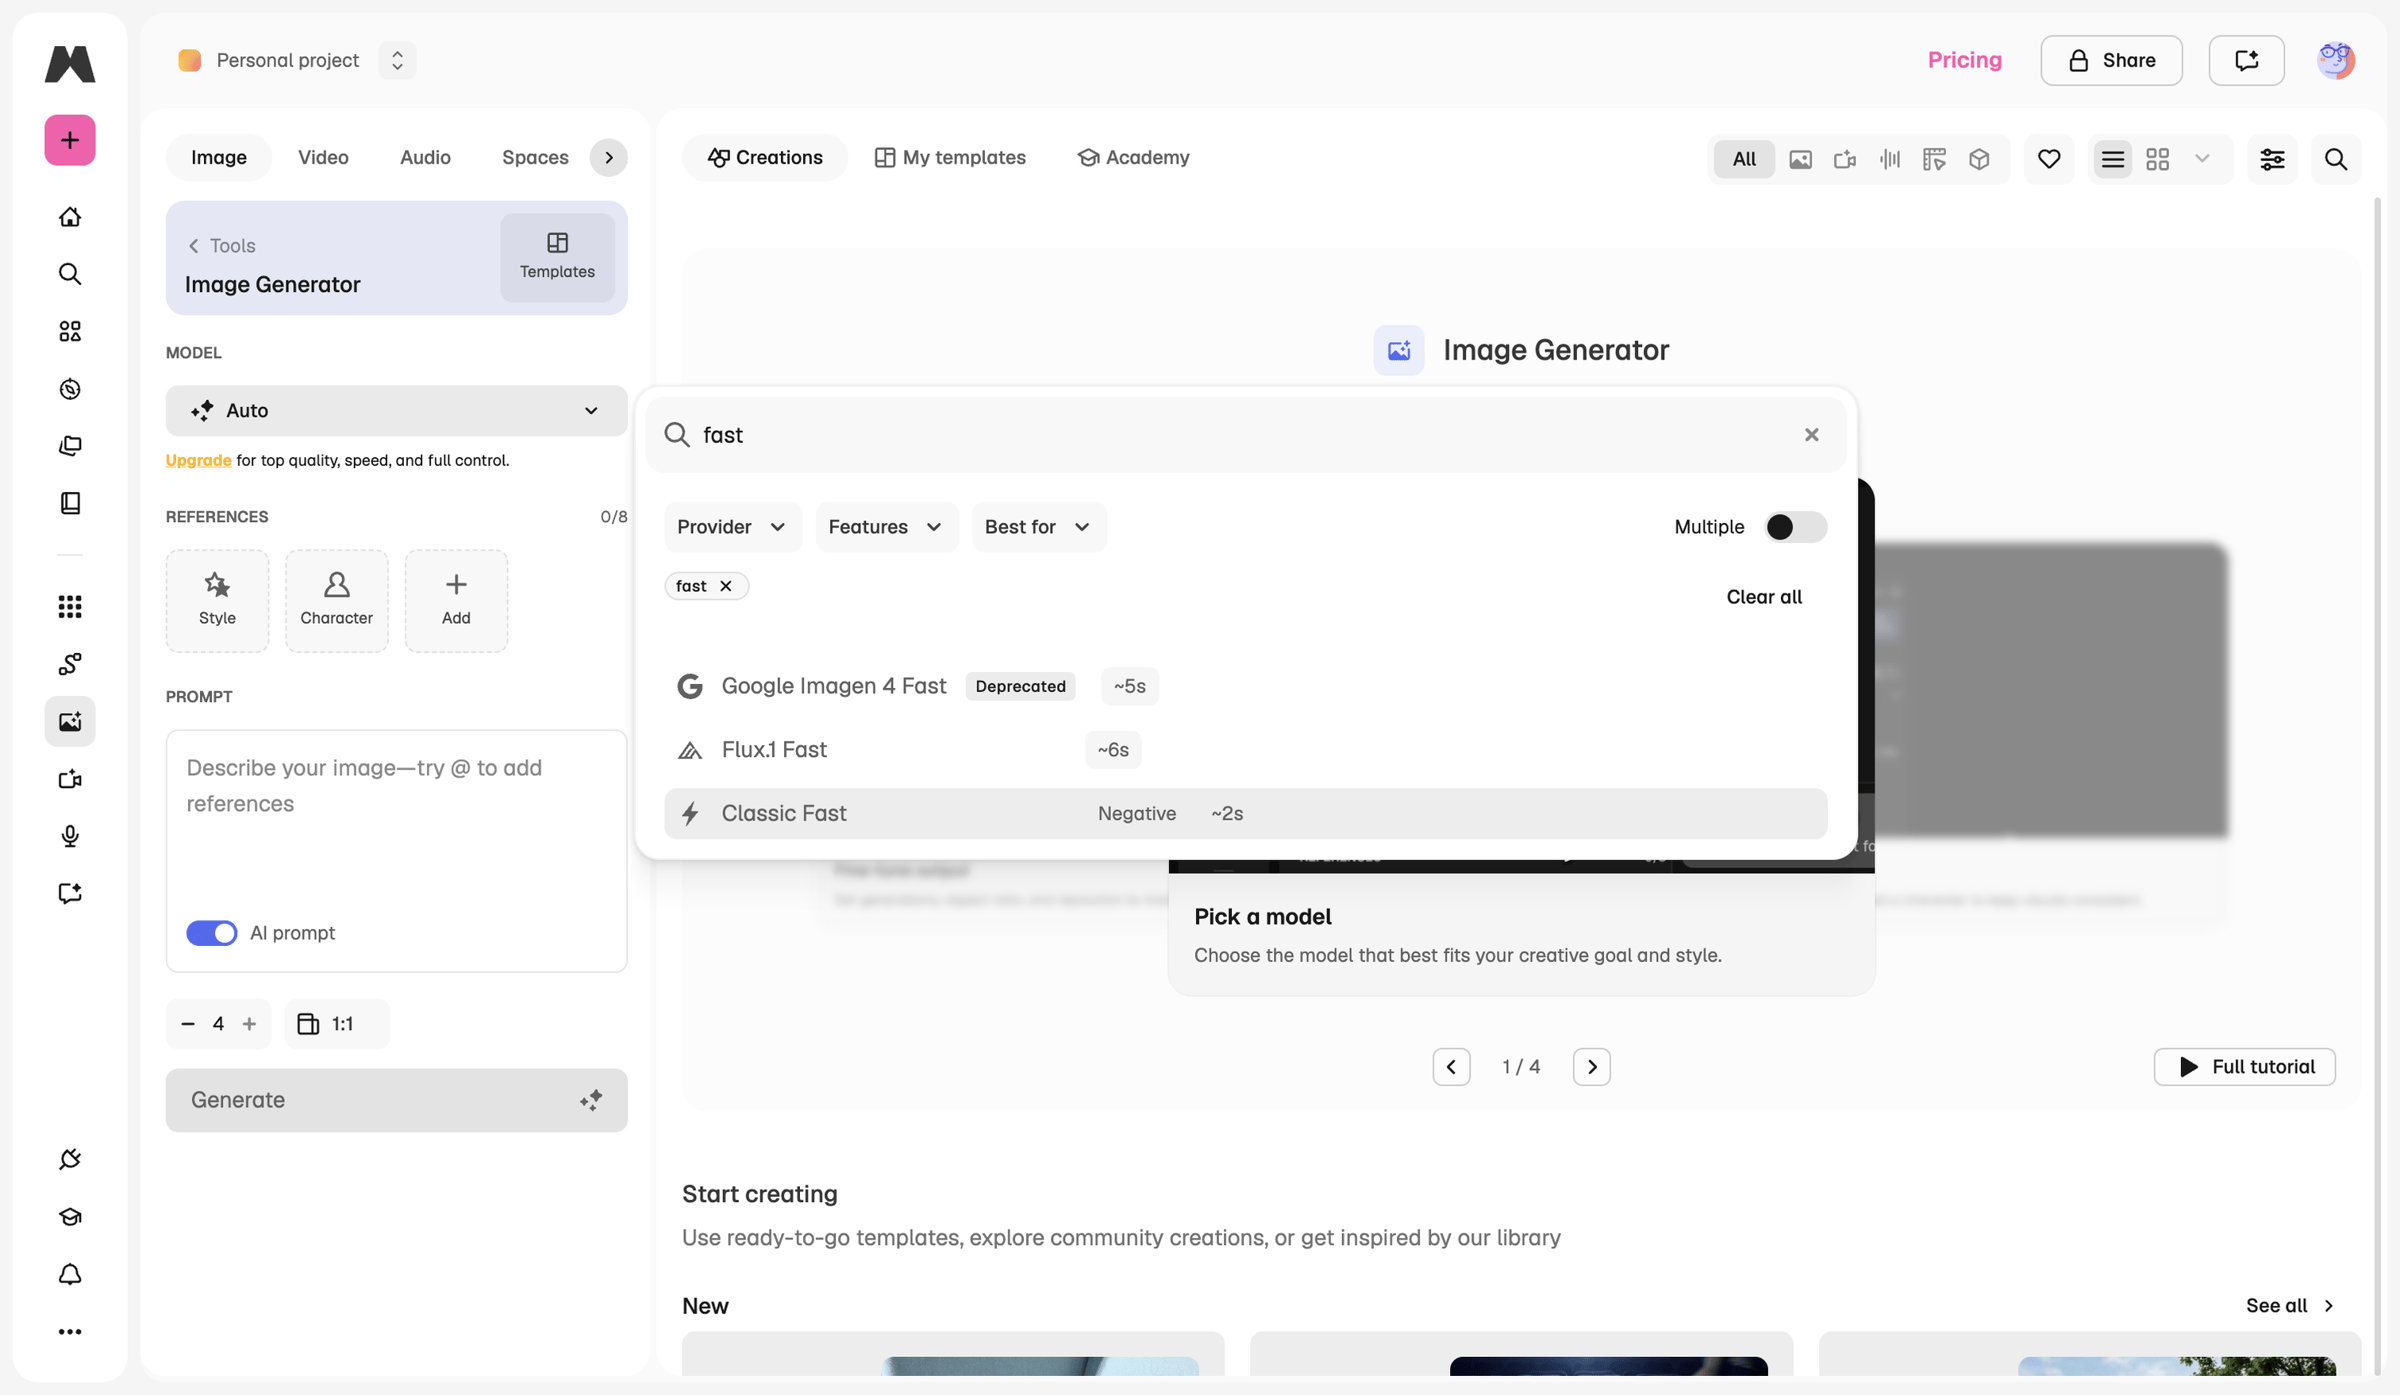Play the Full tutorial

[x=2244, y=1067]
